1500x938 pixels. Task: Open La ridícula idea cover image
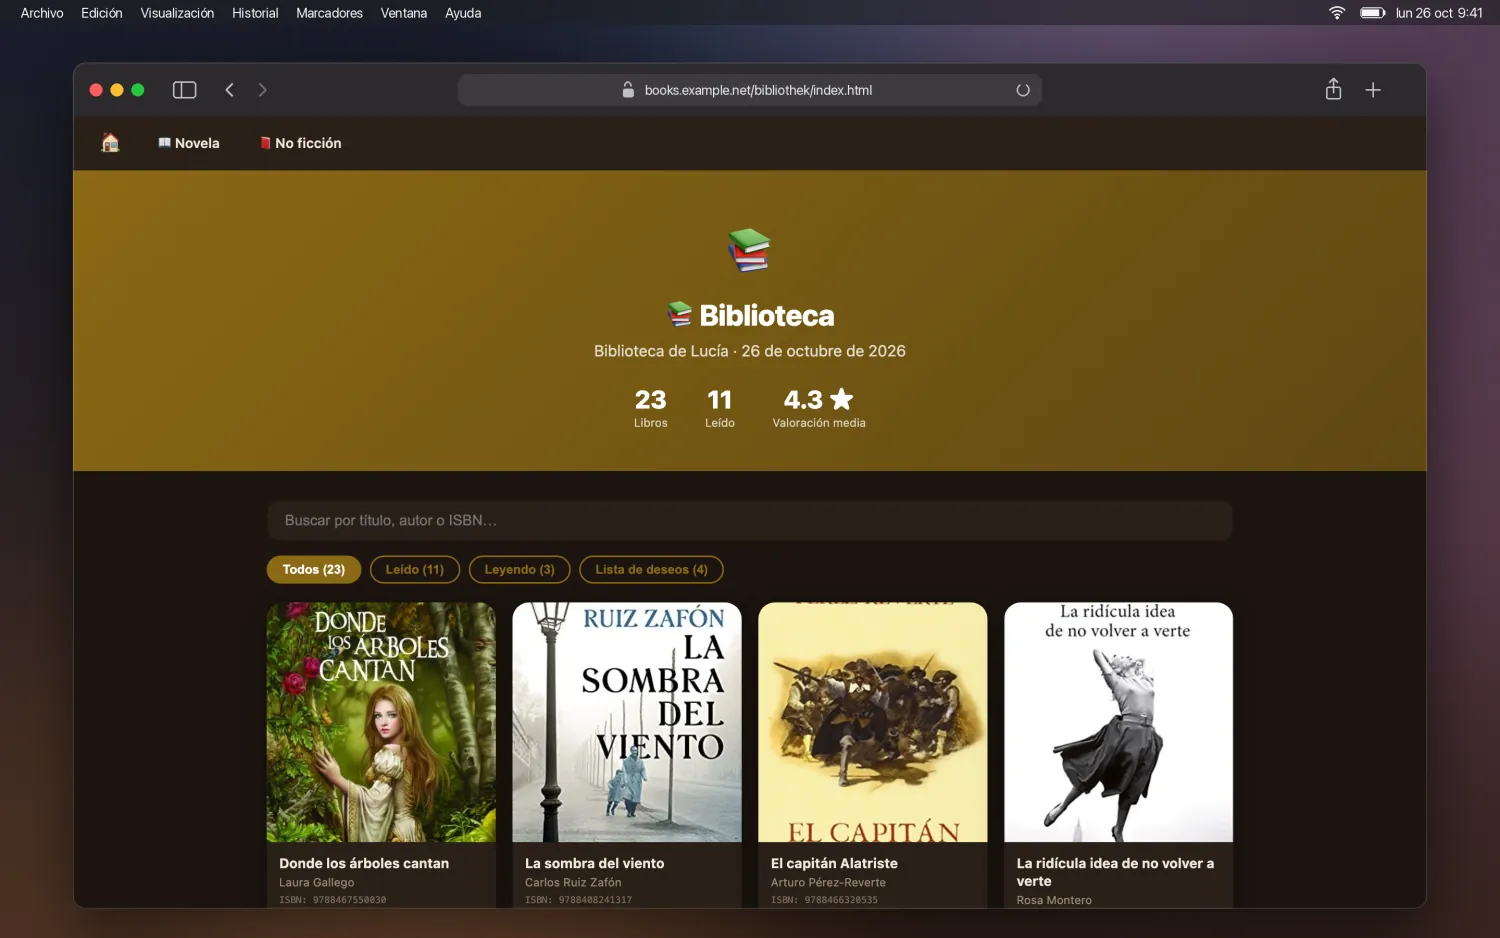point(1119,722)
